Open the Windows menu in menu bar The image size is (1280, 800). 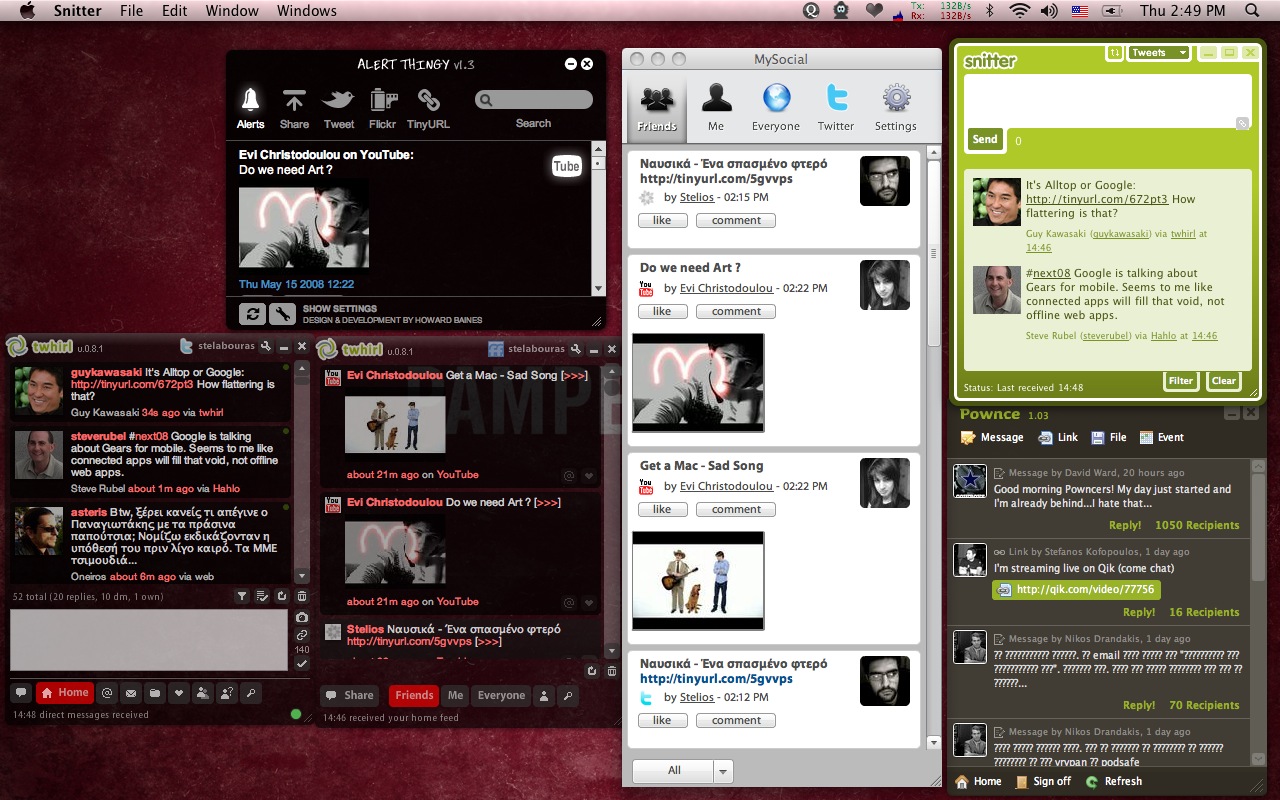pyautogui.click(x=307, y=11)
